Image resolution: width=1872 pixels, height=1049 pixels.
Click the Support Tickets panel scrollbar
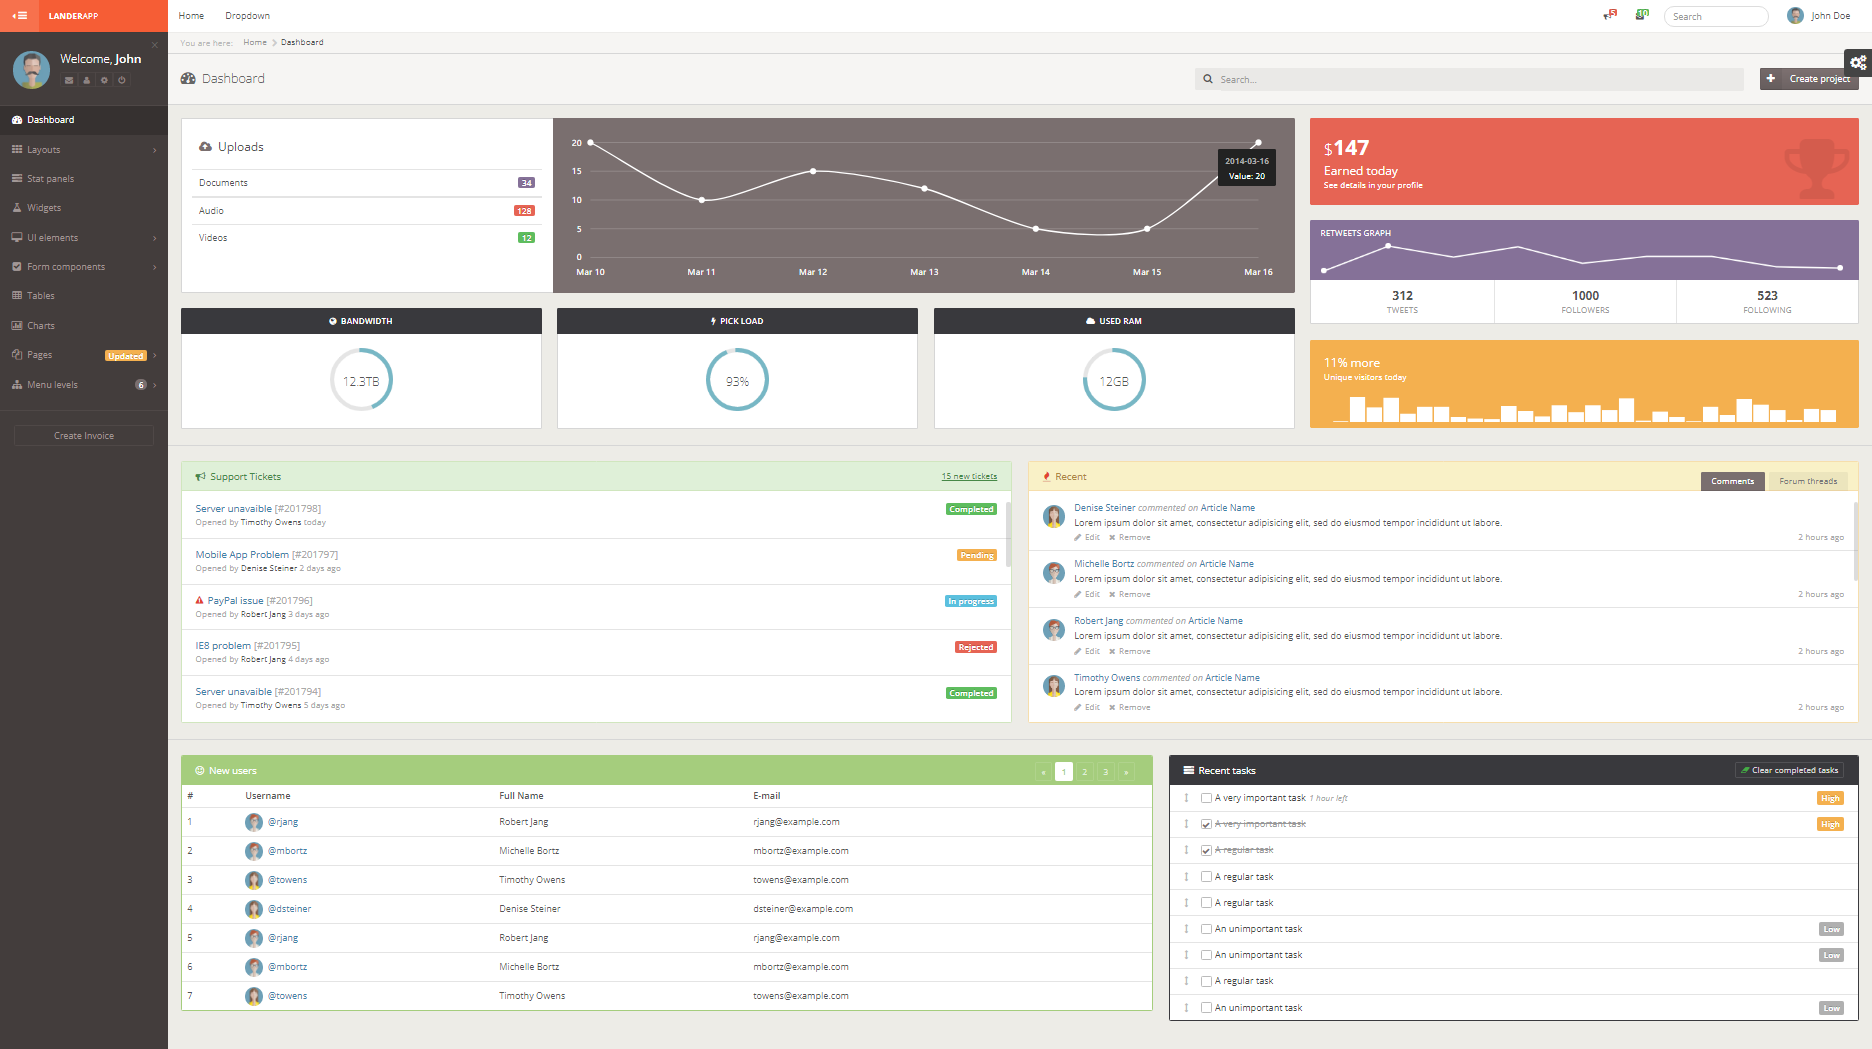[1008, 533]
